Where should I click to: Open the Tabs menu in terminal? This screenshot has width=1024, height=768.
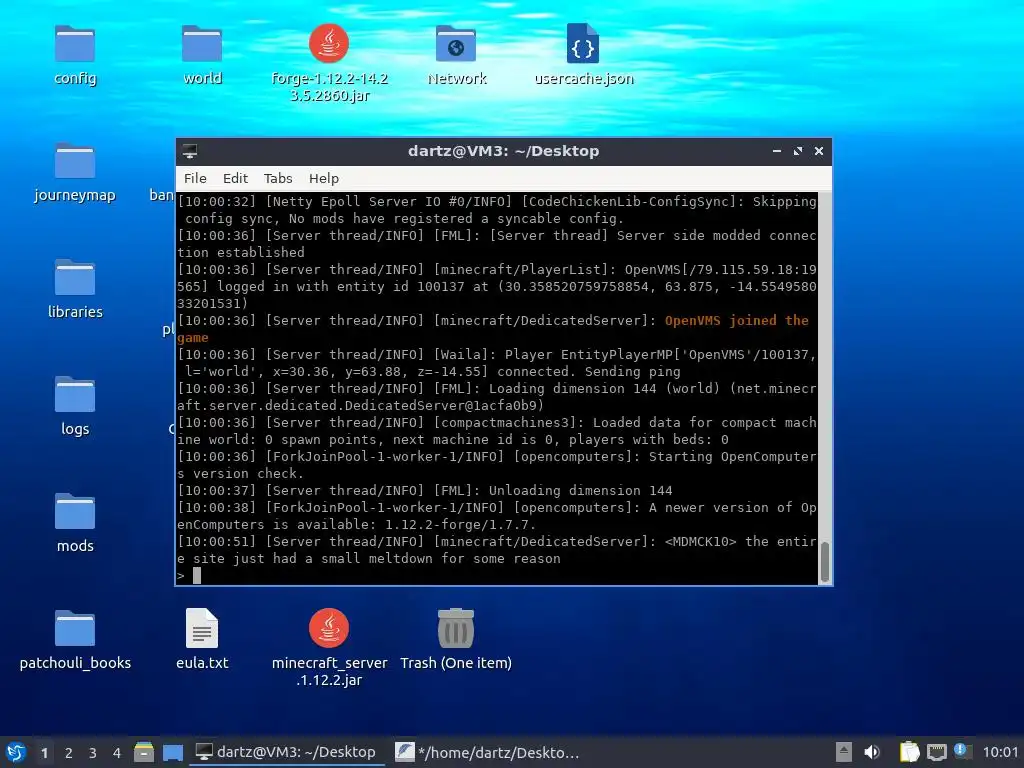[x=278, y=178]
